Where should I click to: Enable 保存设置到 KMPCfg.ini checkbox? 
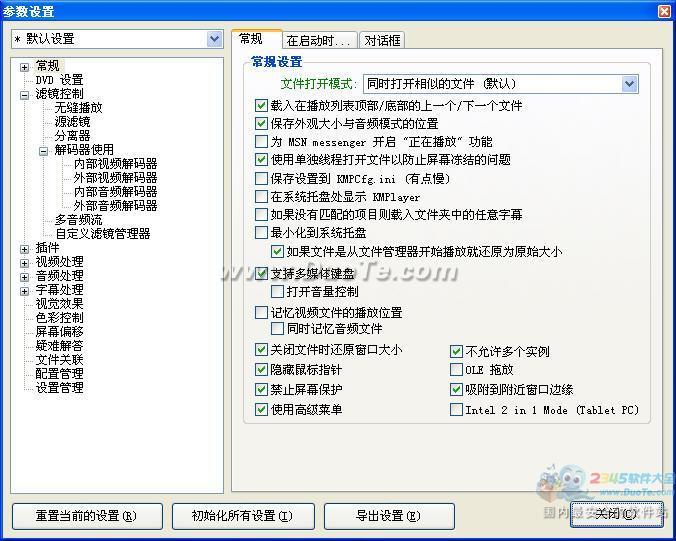pyautogui.click(x=261, y=178)
